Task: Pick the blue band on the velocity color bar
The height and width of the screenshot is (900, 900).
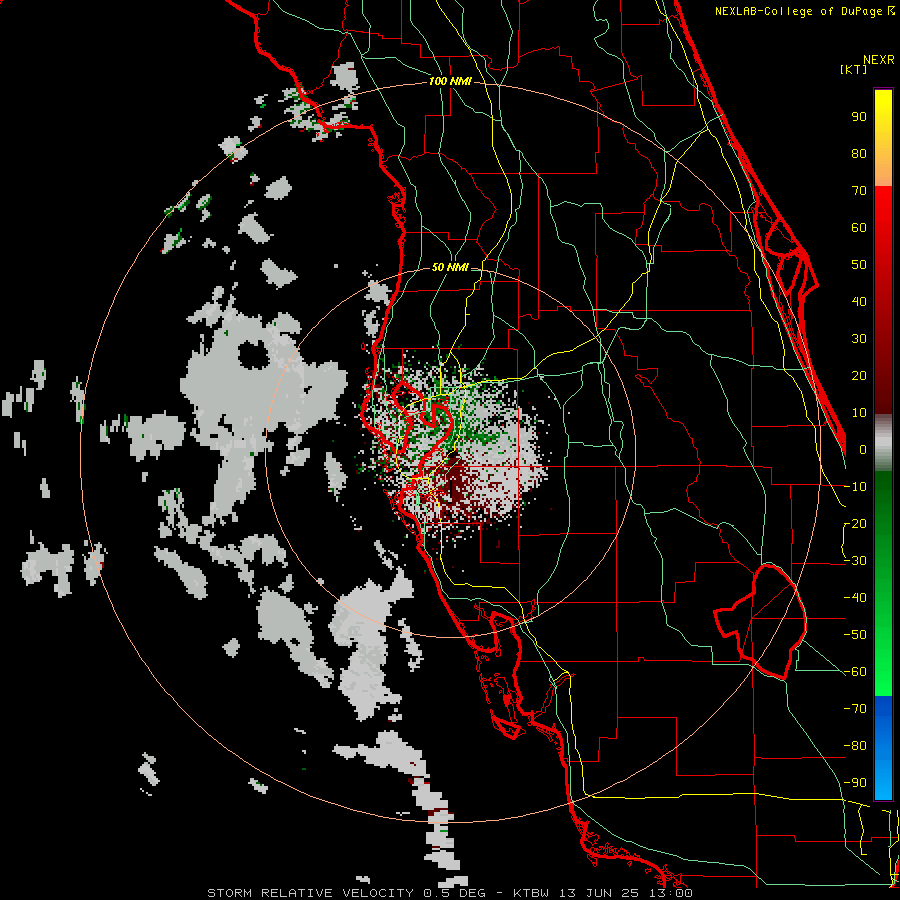Action: click(x=883, y=748)
